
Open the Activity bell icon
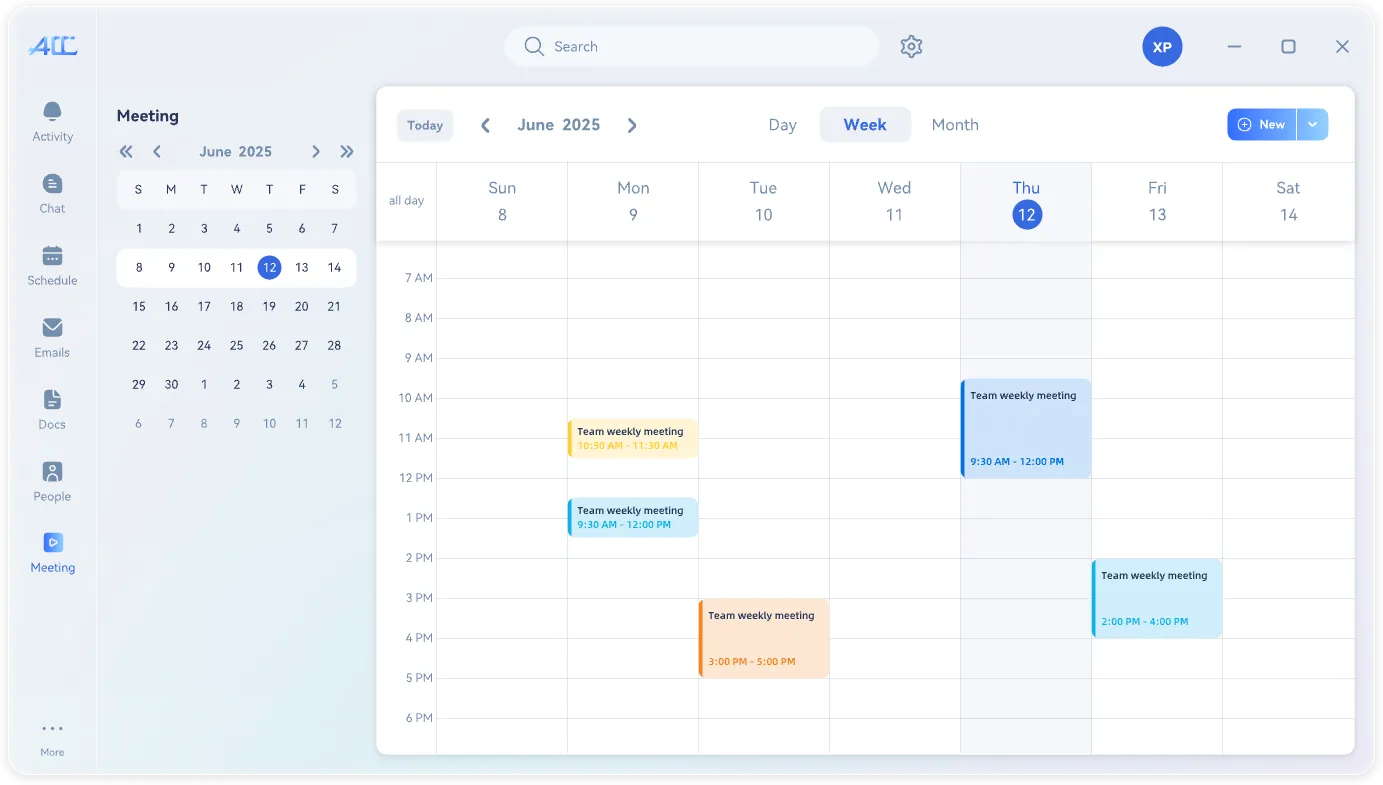point(53,111)
